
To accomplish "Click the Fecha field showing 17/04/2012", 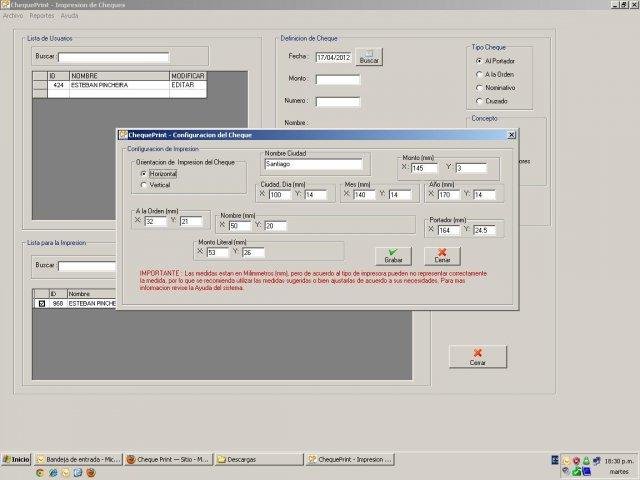I will coord(333,58).
